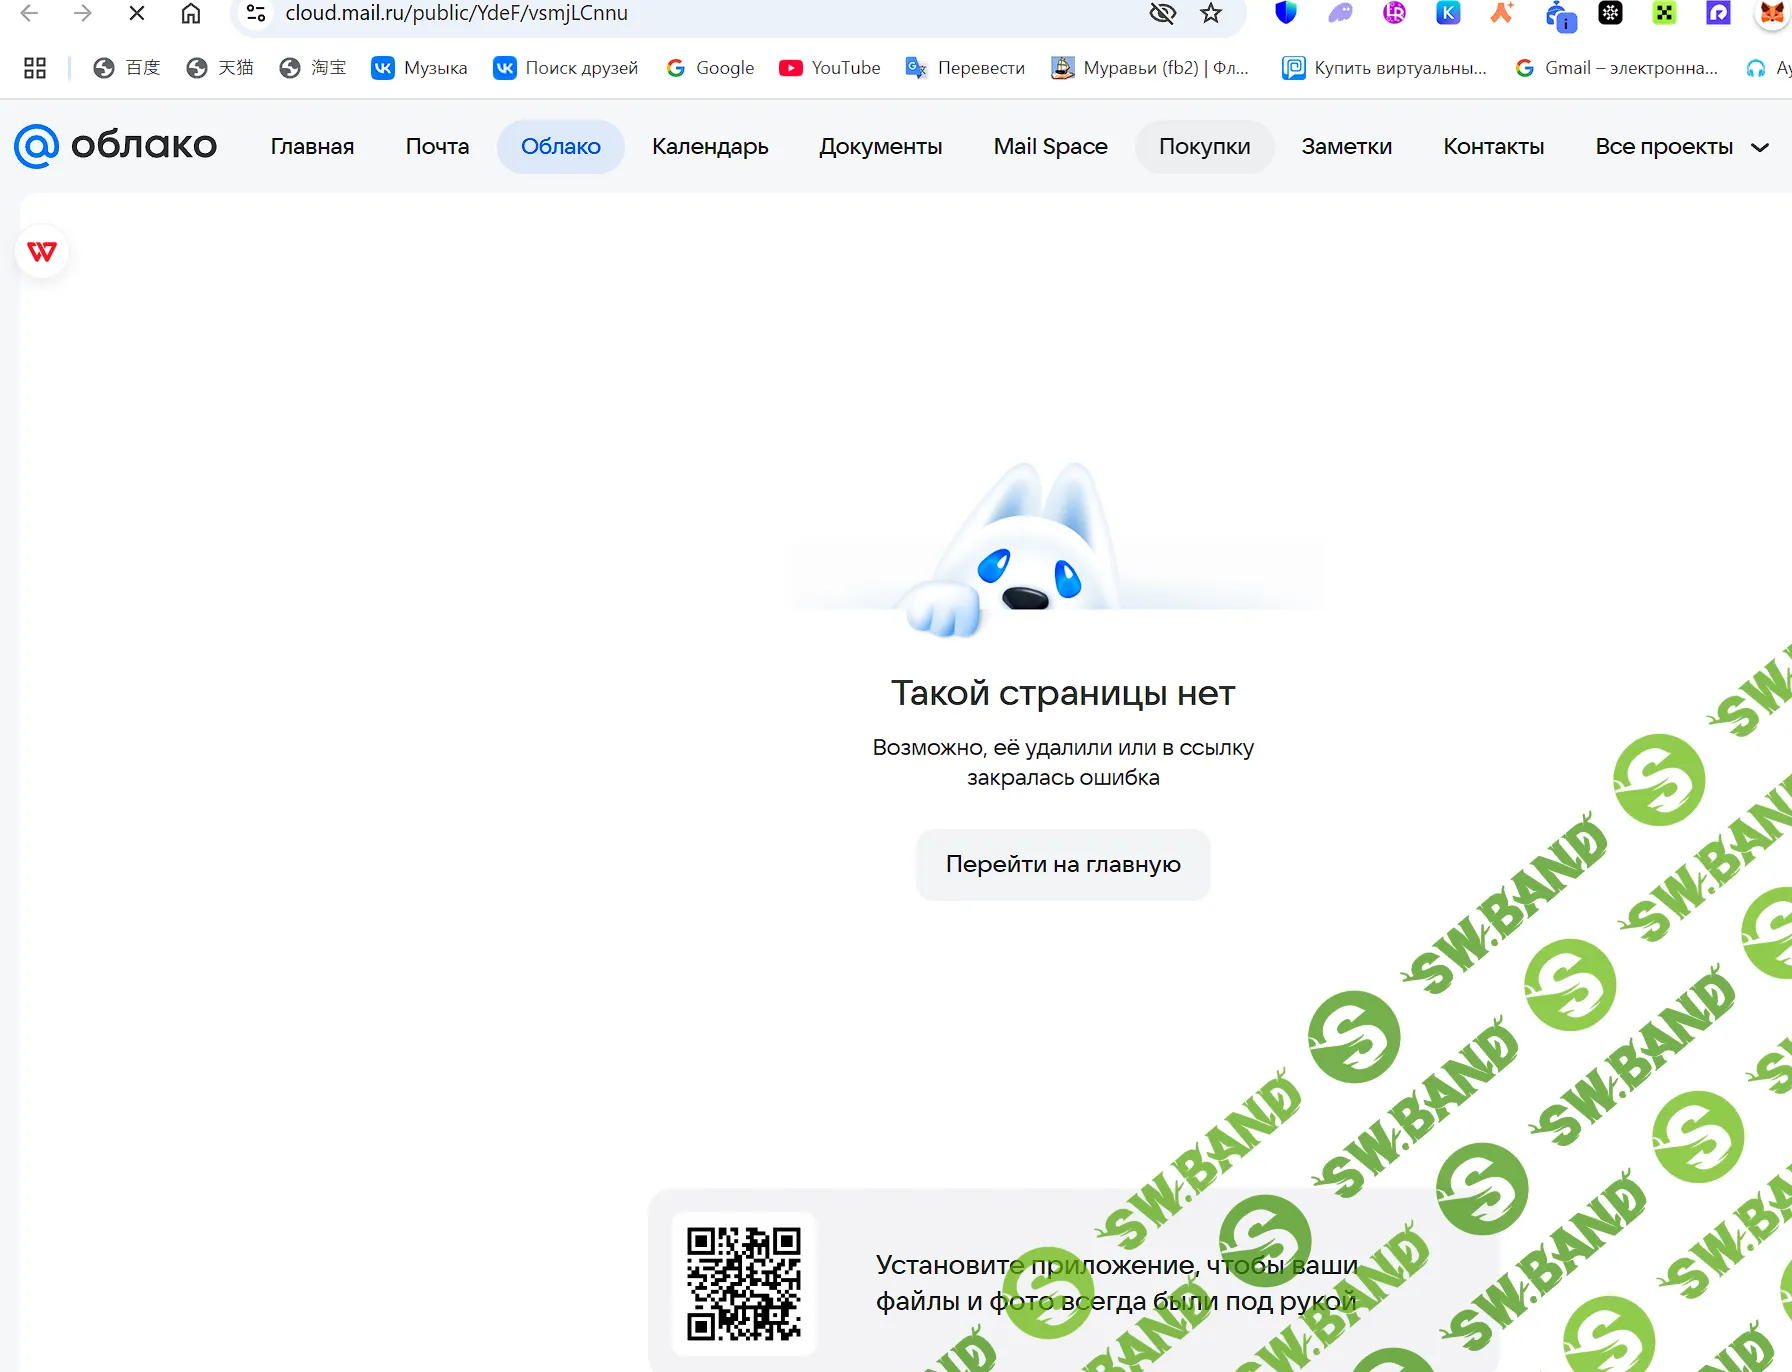Open the Почта tab

pos(437,147)
